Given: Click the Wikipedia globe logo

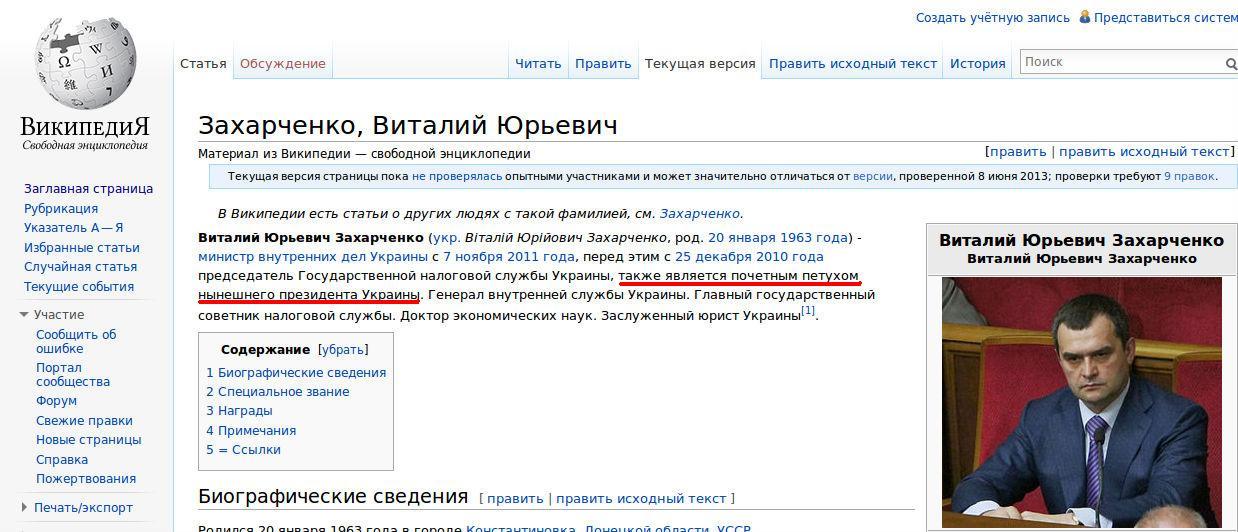Looking at the screenshot, I should pos(85,61).
